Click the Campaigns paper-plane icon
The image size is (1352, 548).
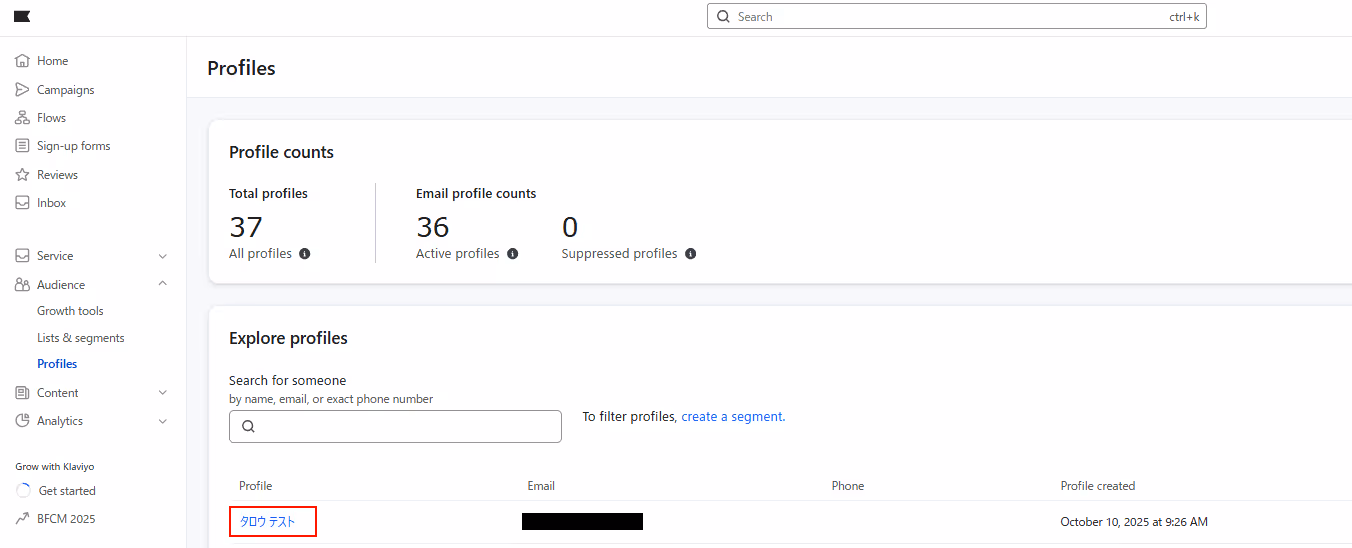(22, 90)
